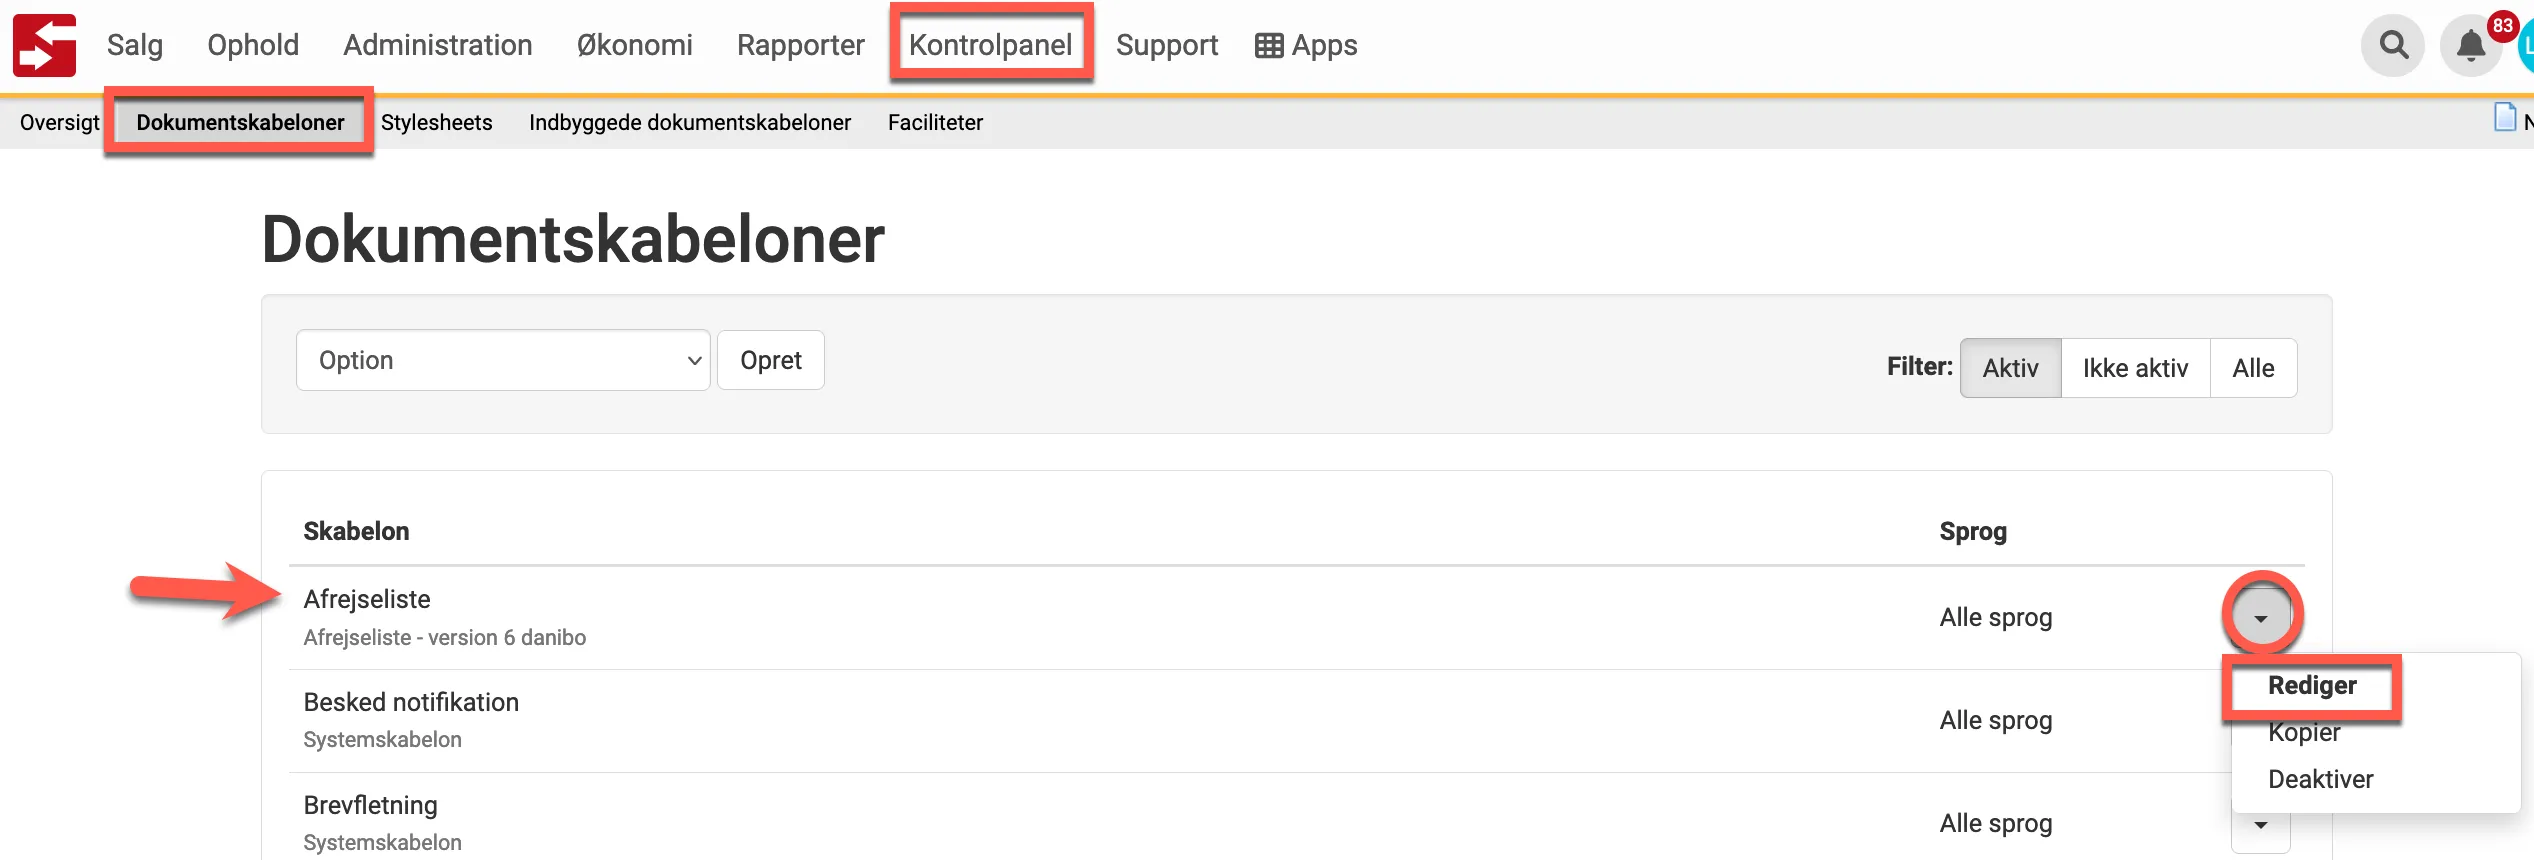
Task: Expand the Brevfletning actions dropdown arrow
Action: tap(2261, 826)
